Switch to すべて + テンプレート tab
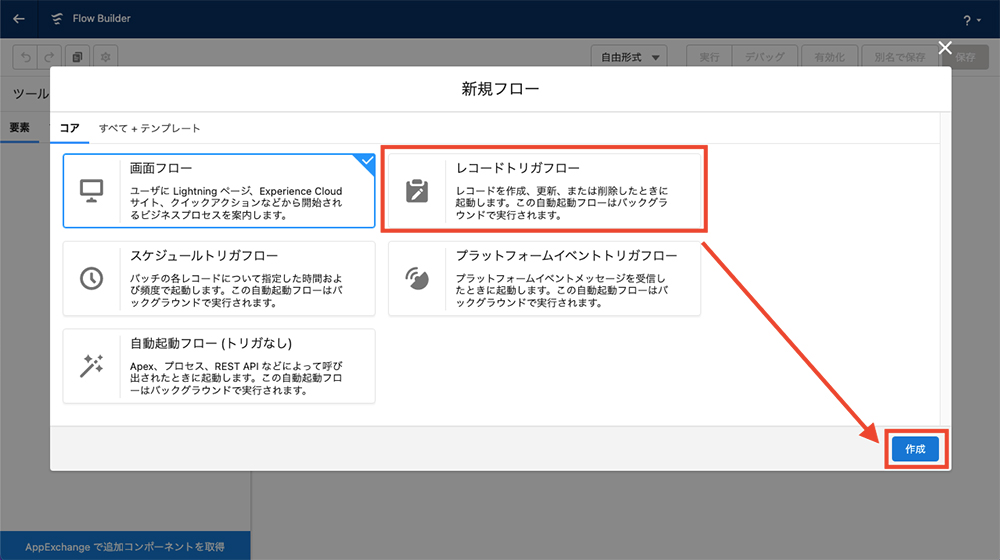 [x=149, y=128]
